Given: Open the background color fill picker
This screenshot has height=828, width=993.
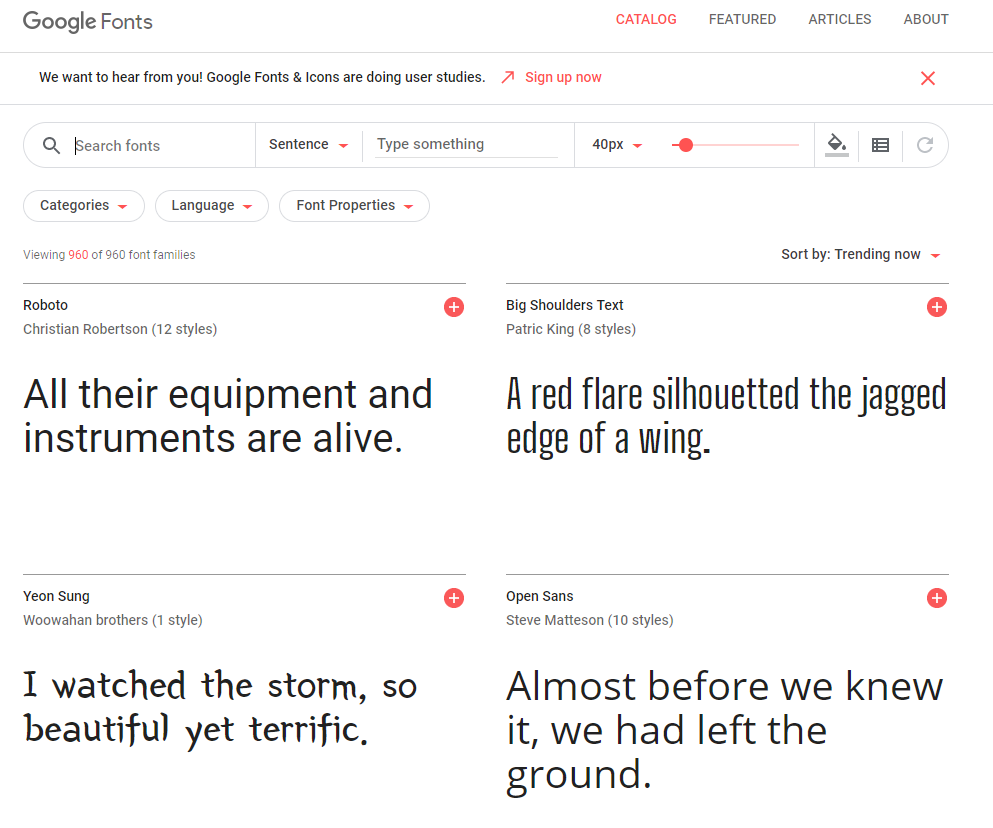Looking at the screenshot, I should (837, 145).
